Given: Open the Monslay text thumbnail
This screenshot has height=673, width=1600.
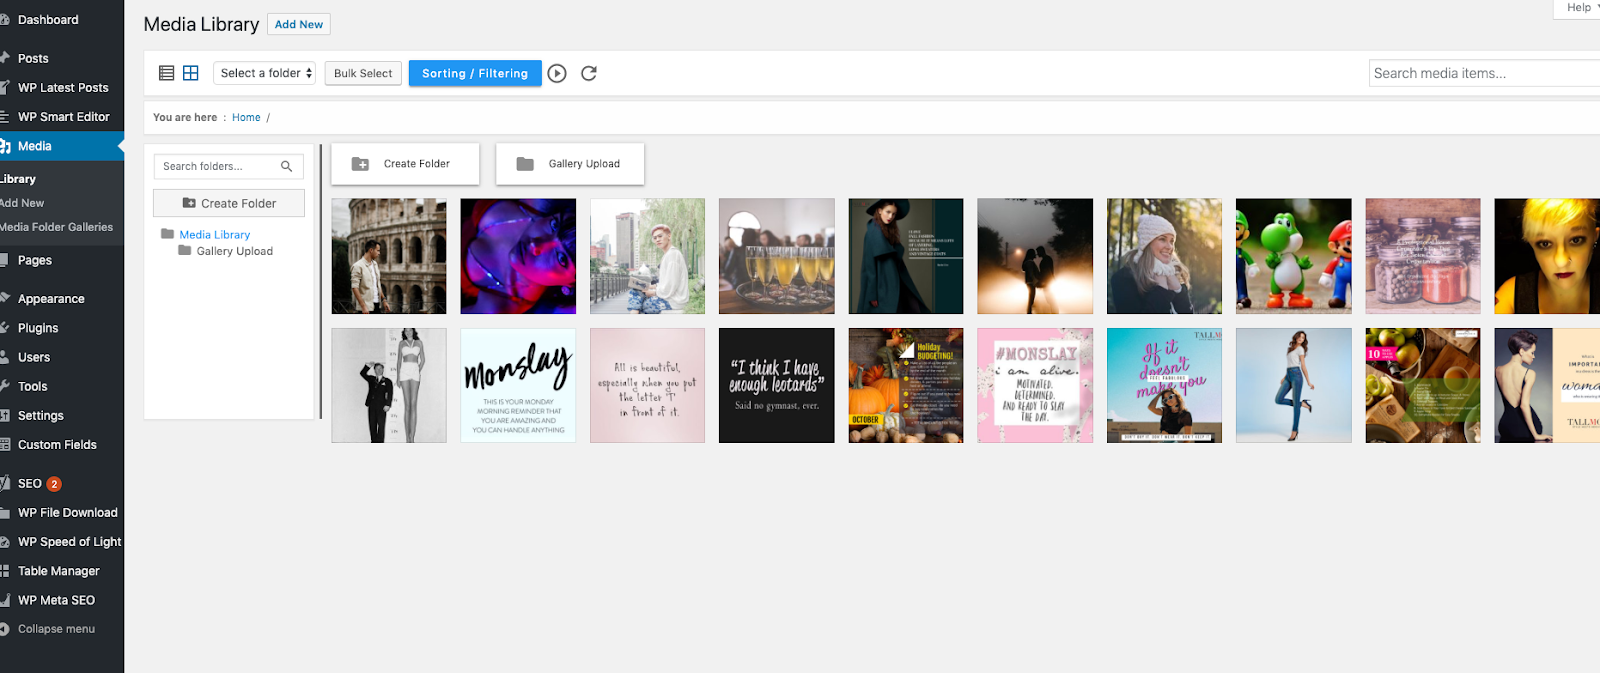Looking at the screenshot, I should [518, 385].
